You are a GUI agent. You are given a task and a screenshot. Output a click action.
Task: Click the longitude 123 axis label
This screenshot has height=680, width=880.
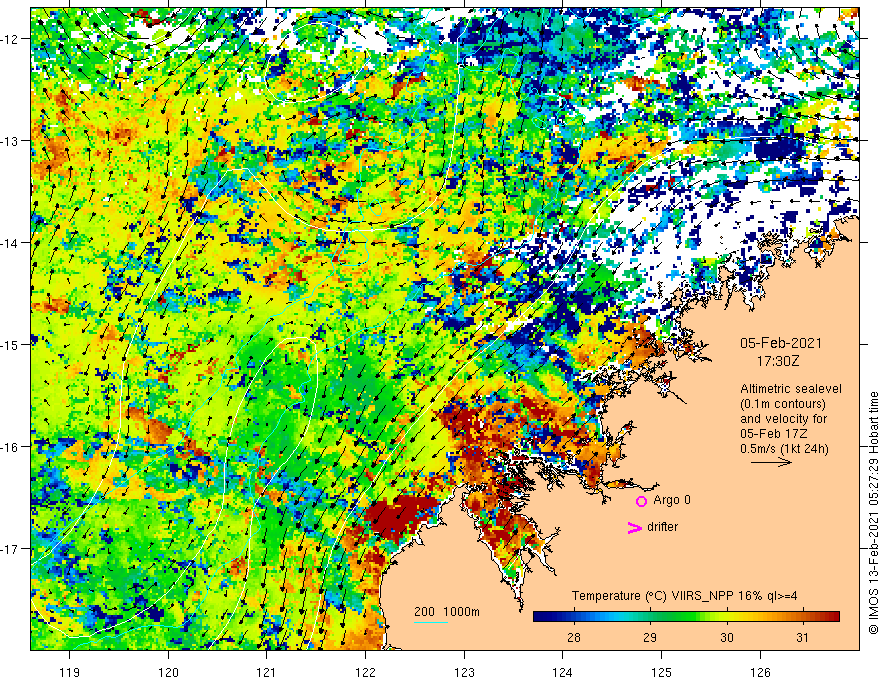coord(464,672)
